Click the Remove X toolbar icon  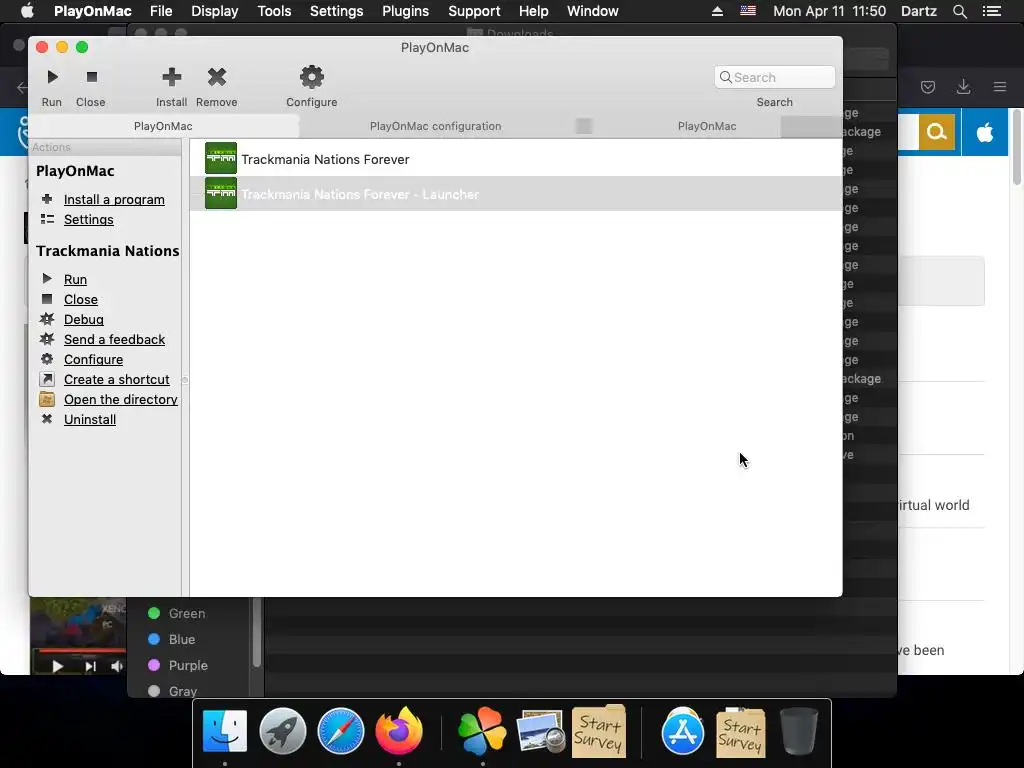[x=217, y=77]
